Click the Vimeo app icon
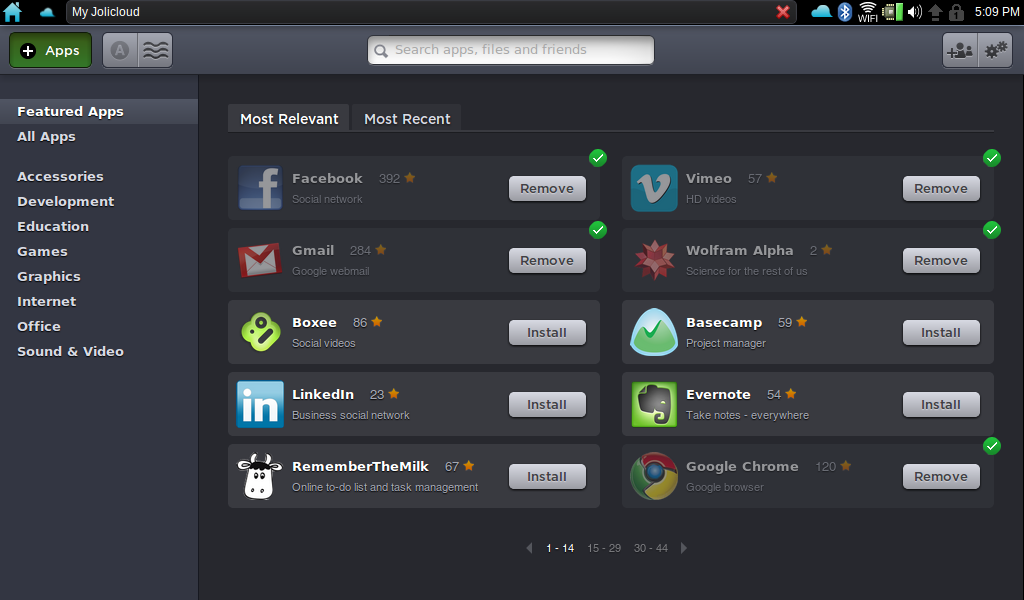The width and height of the screenshot is (1024, 600). tap(654, 188)
